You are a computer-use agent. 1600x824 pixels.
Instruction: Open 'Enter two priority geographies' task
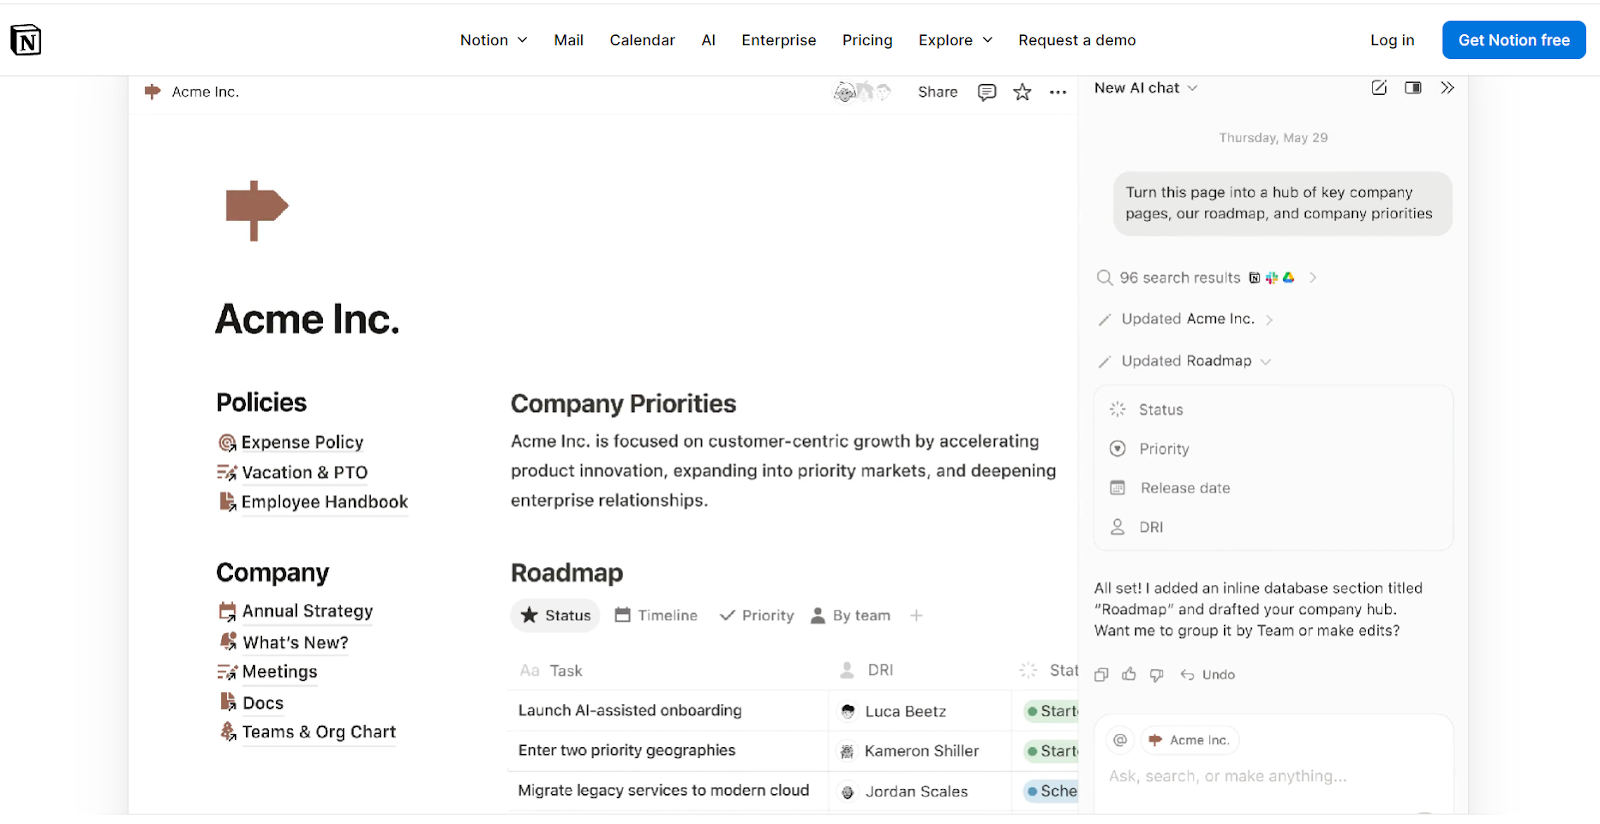[x=627, y=750]
